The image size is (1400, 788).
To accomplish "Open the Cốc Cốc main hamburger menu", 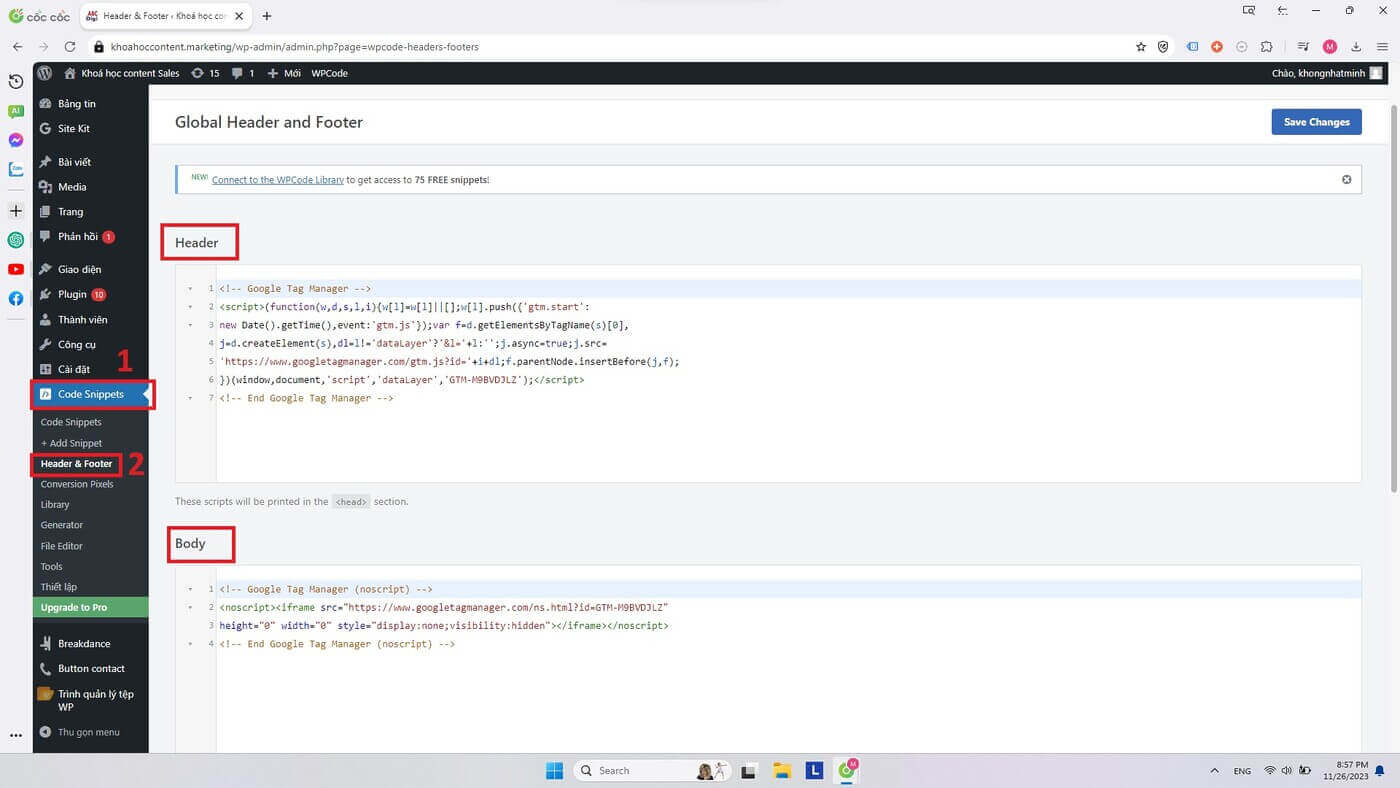I will pos(1382,47).
